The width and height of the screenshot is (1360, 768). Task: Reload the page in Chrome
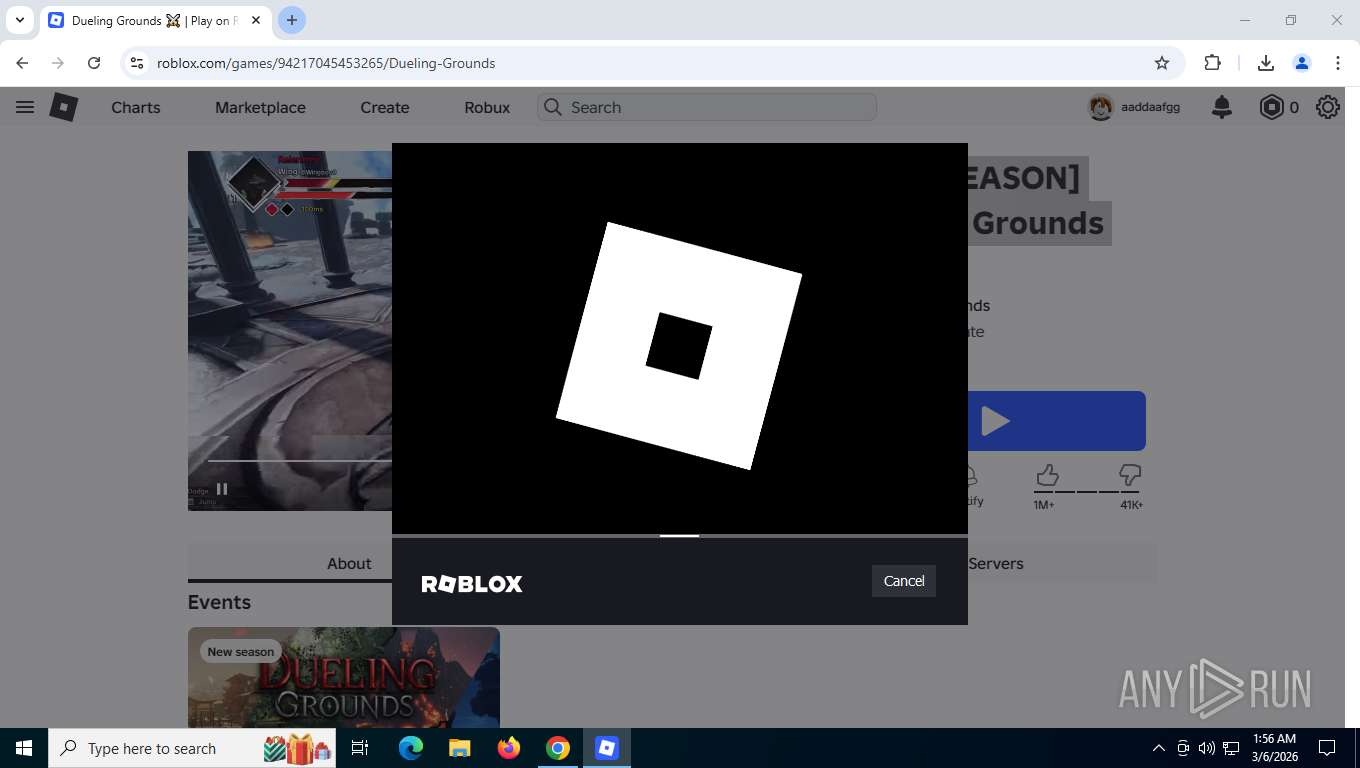point(94,63)
